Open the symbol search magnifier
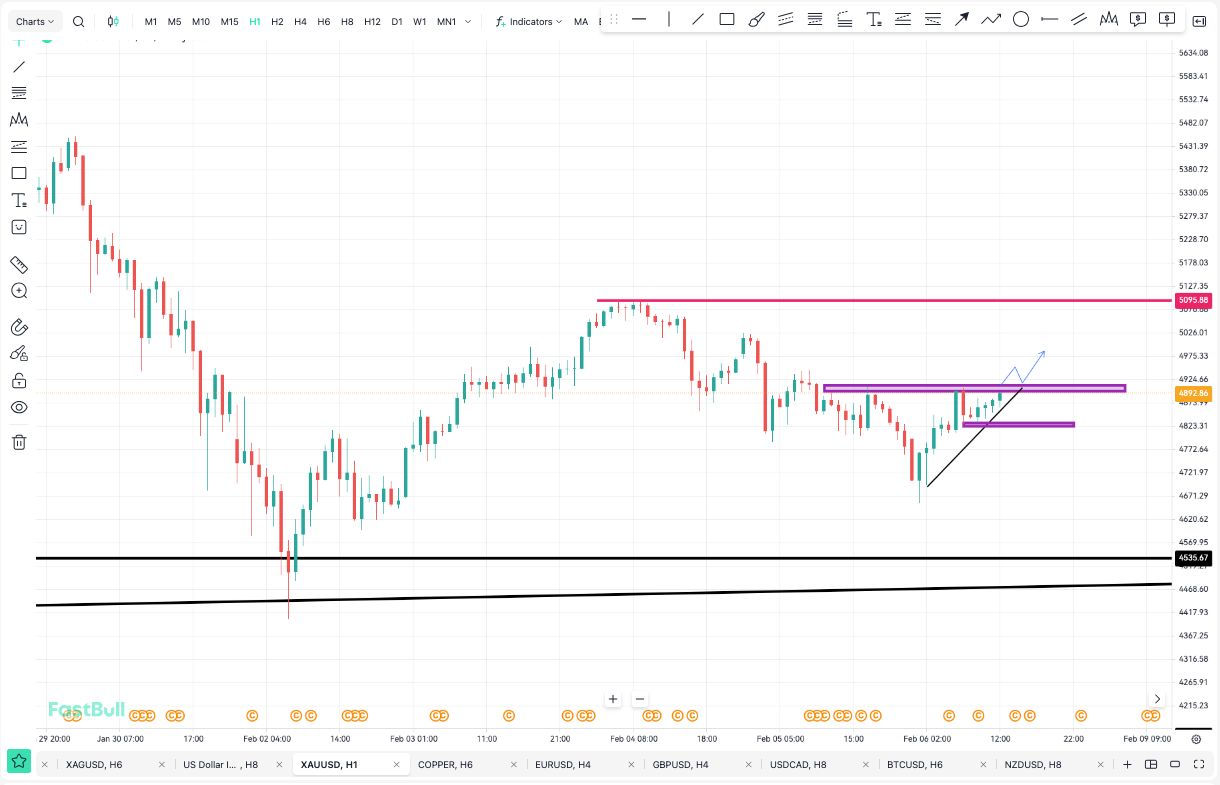1220x785 pixels. (x=79, y=21)
